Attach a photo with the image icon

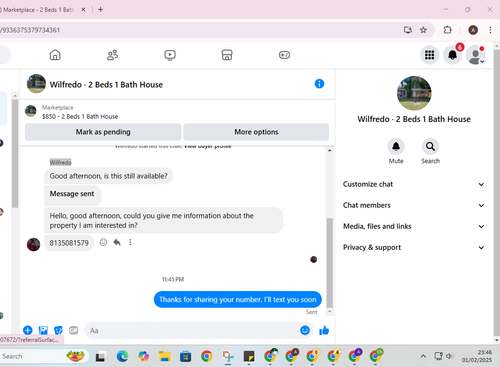[x=43, y=330]
